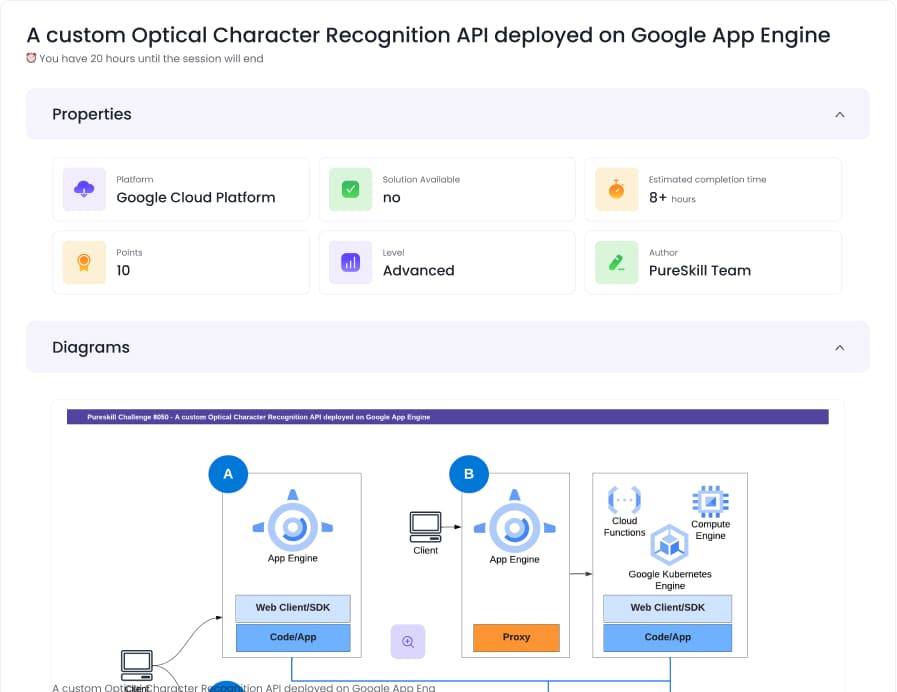Viewport: 897px width, 692px height.
Task: Click the green Solution Available checkmark icon
Action: tap(350, 189)
